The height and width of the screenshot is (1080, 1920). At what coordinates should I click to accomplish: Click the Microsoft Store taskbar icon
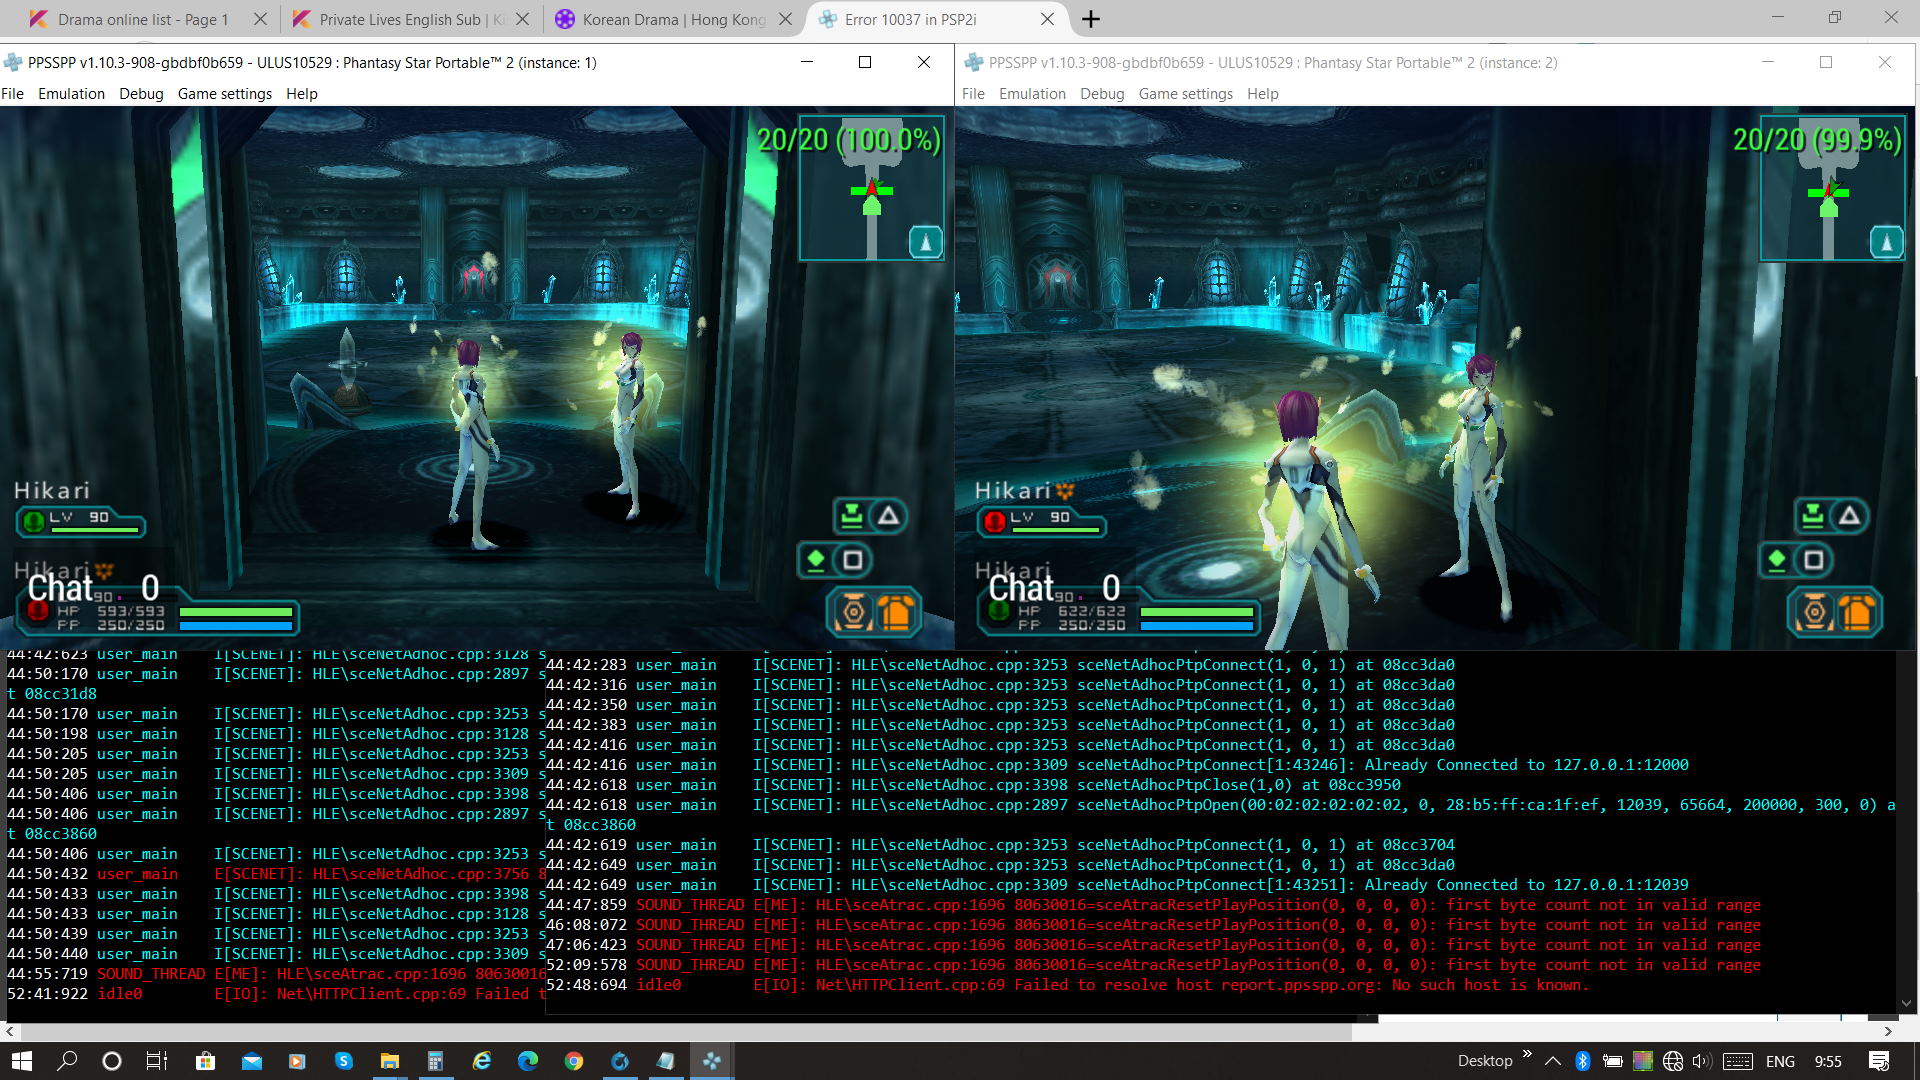205,1061
